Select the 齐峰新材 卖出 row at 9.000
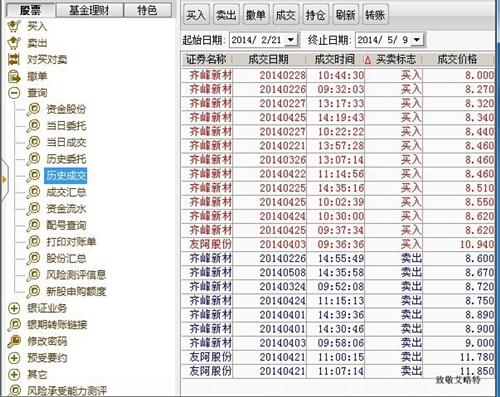 point(338,343)
